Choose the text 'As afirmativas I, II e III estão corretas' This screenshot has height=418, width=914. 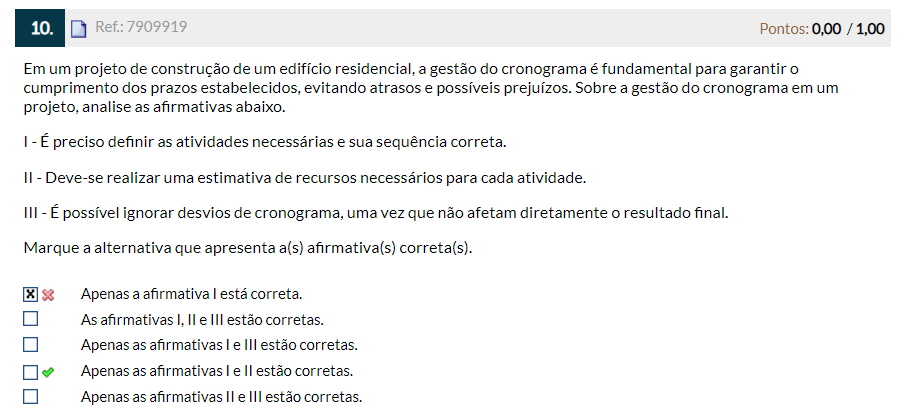click(x=202, y=320)
